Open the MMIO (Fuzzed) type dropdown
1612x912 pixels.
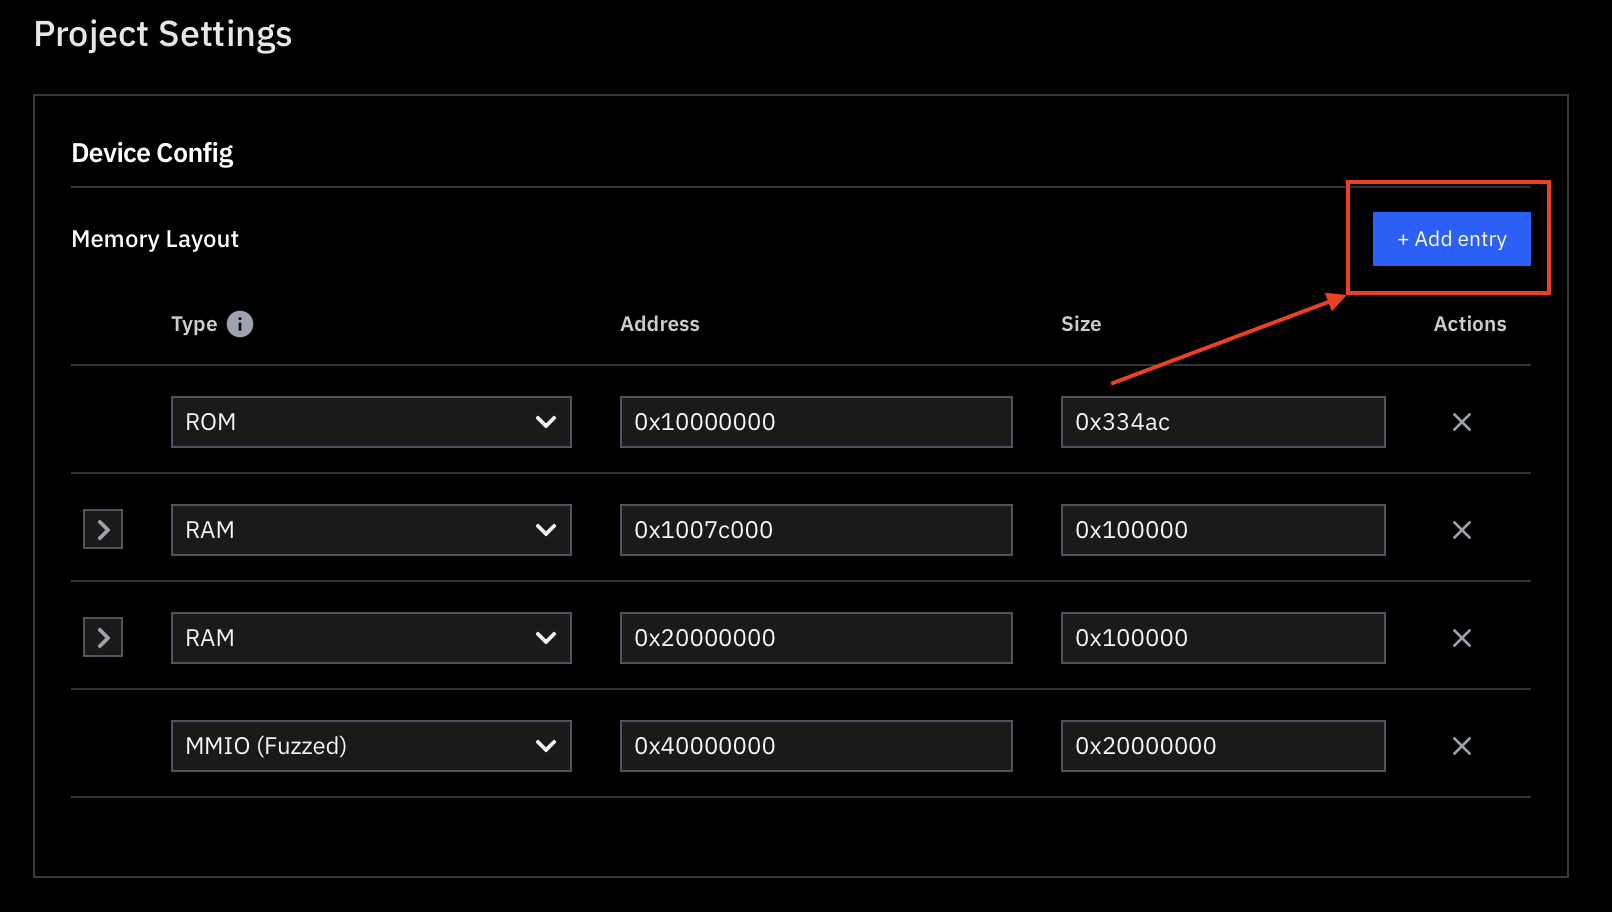(x=370, y=745)
